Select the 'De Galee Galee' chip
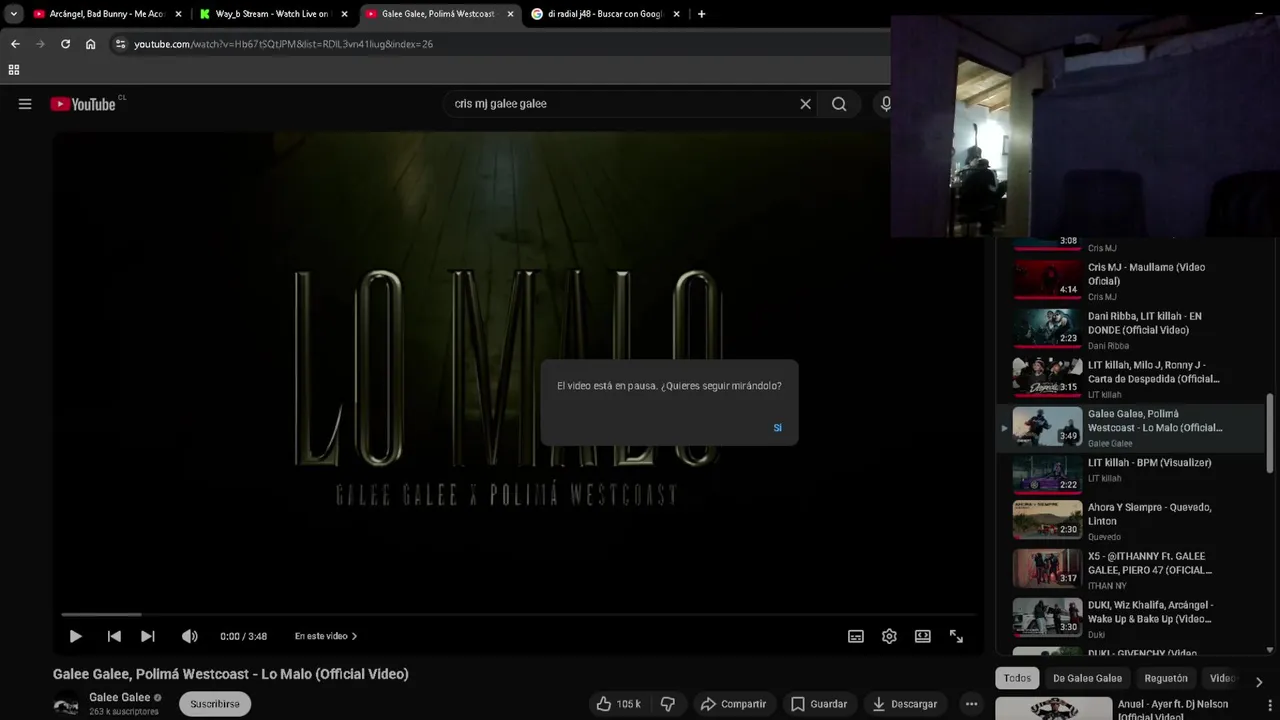 1087,678
